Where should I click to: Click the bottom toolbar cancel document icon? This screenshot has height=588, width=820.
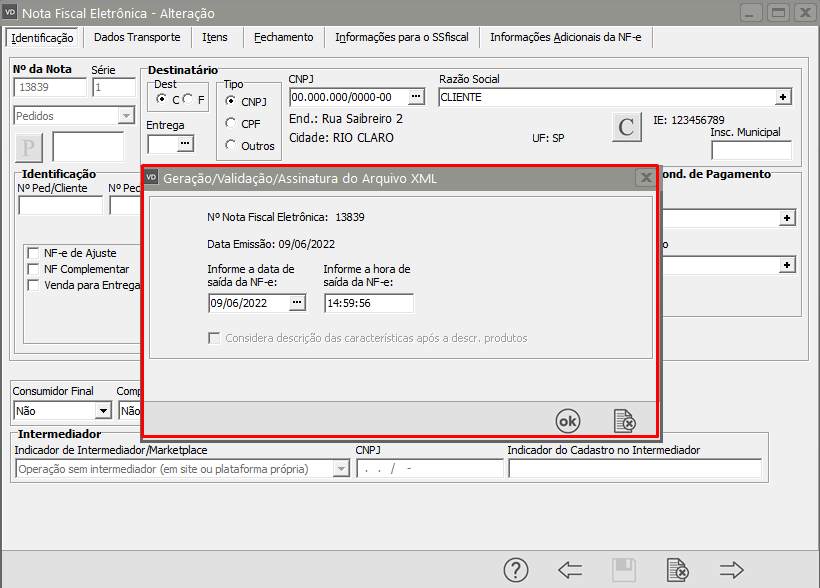(678, 570)
